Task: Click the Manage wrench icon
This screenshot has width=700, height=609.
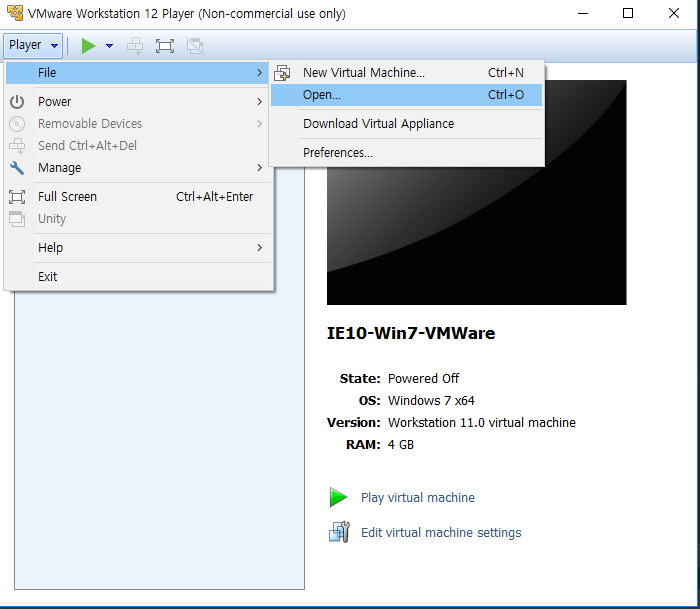Action: point(17,168)
